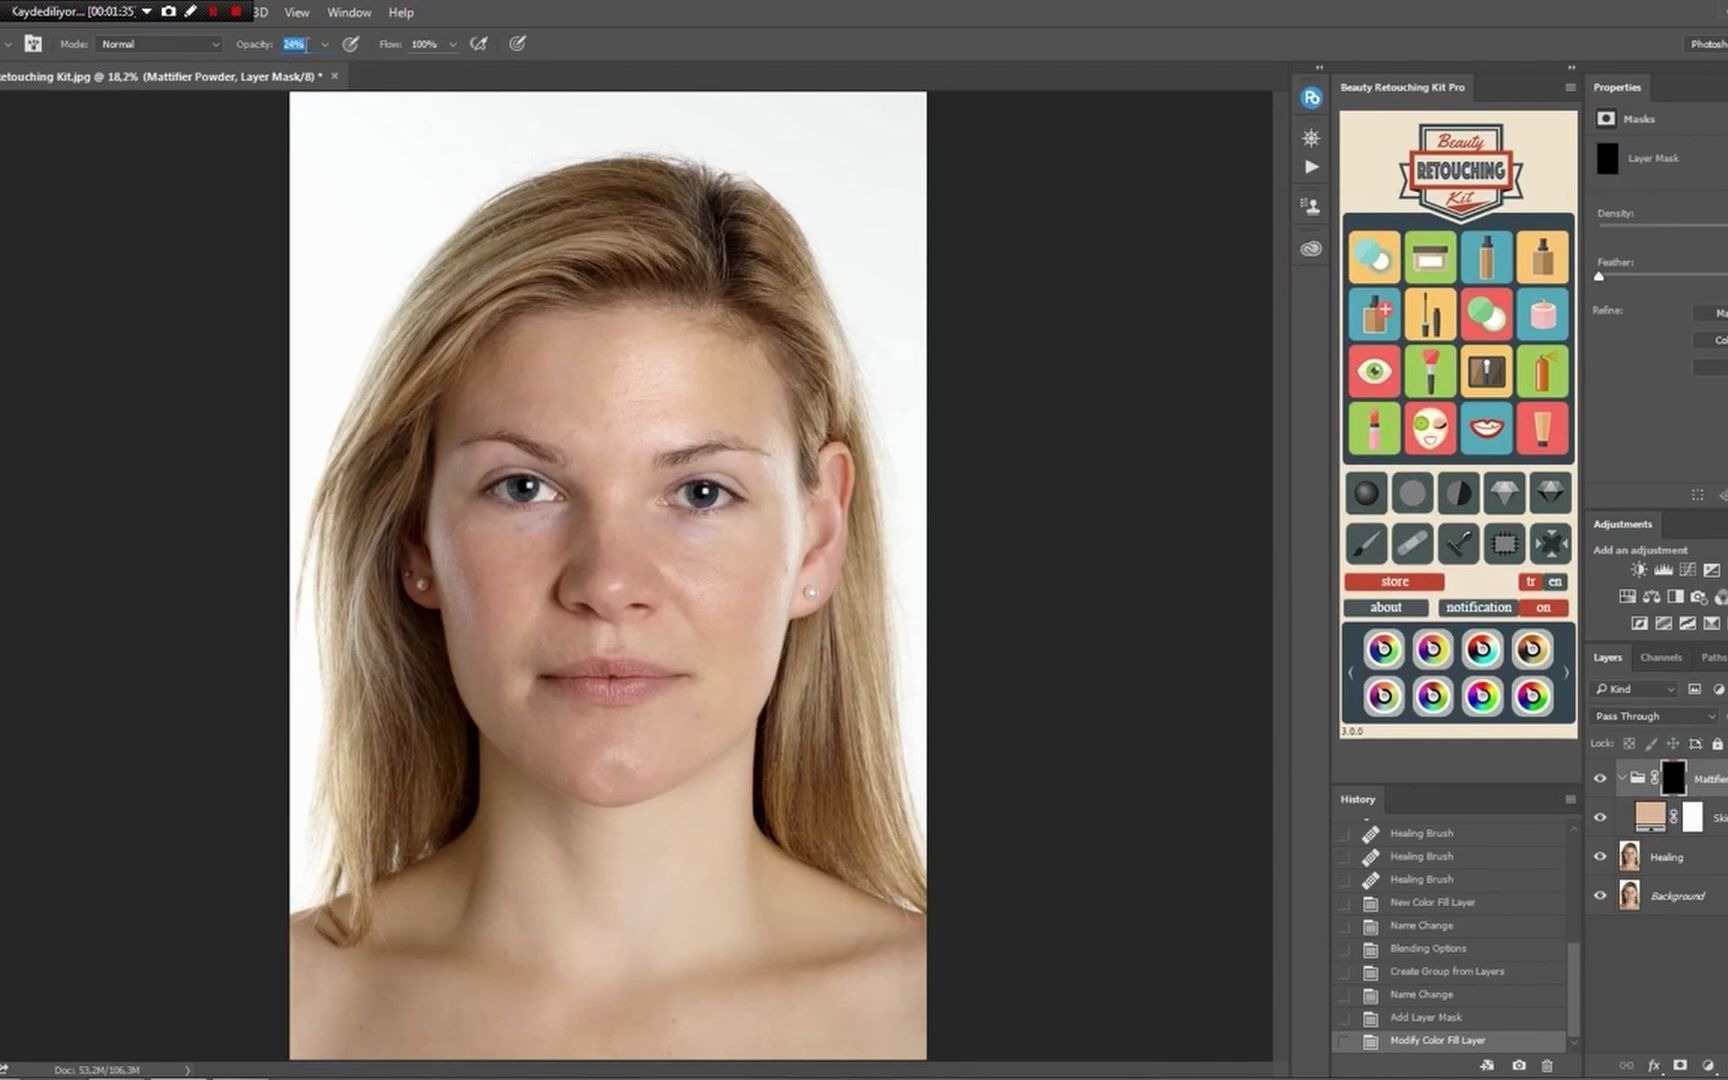Open the Pass Through blend mode dropdown
Screen dimensions: 1728x1080
tap(1654, 716)
